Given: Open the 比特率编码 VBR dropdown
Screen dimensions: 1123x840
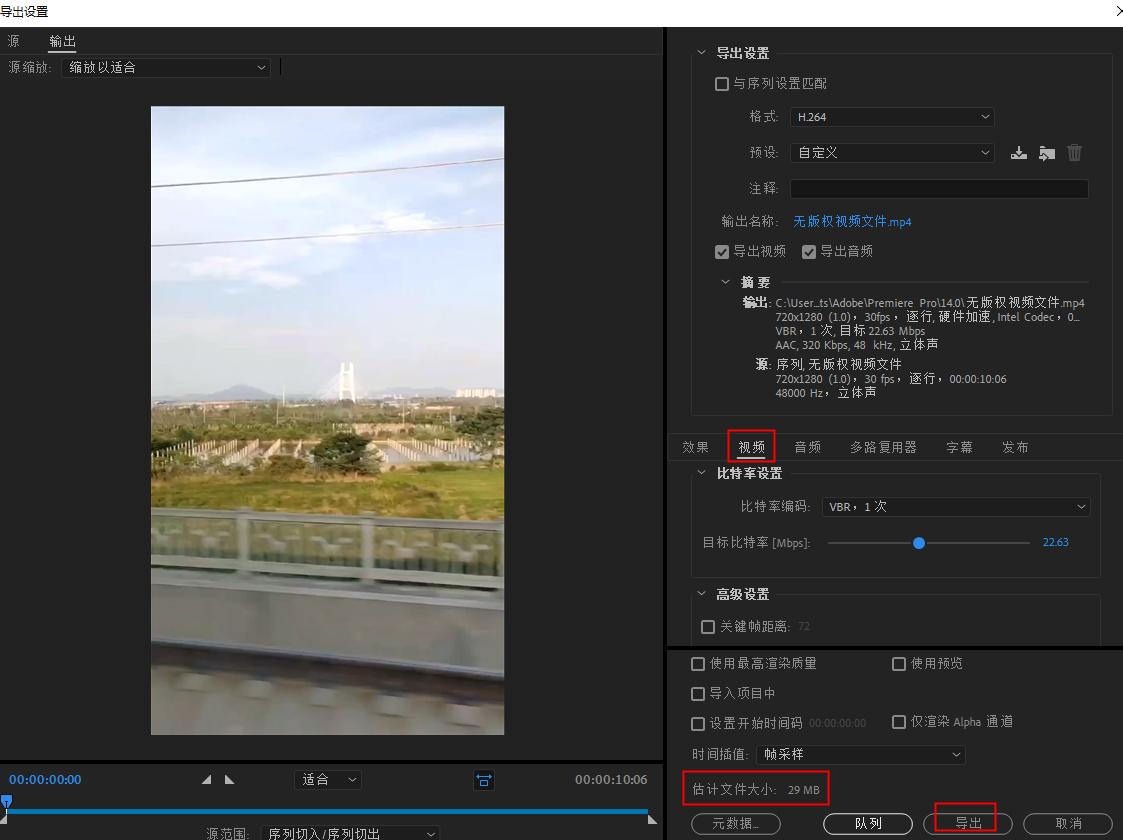Looking at the screenshot, I should pos(955,507).
